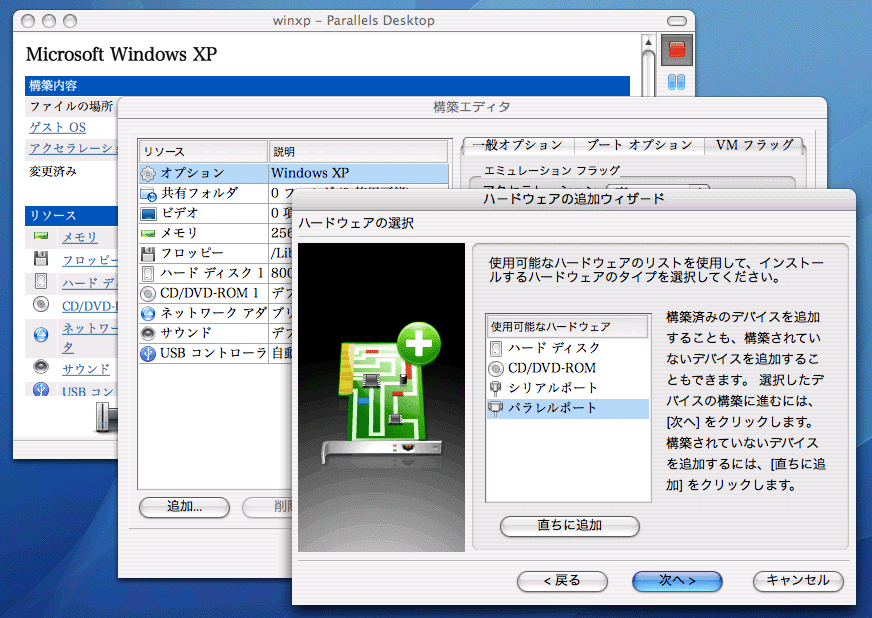The image size is (872, 618).
Task: Open the メモリ link in main window
Action: click(x=80, y=237)
